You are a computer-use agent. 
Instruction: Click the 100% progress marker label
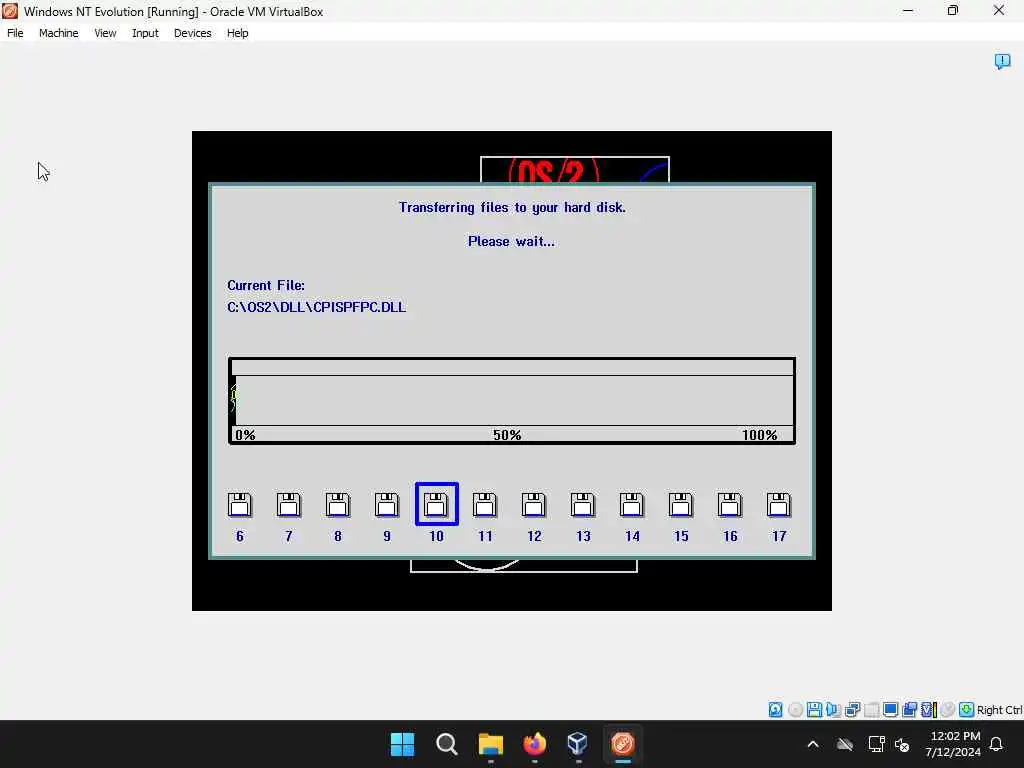coord(760,435)
